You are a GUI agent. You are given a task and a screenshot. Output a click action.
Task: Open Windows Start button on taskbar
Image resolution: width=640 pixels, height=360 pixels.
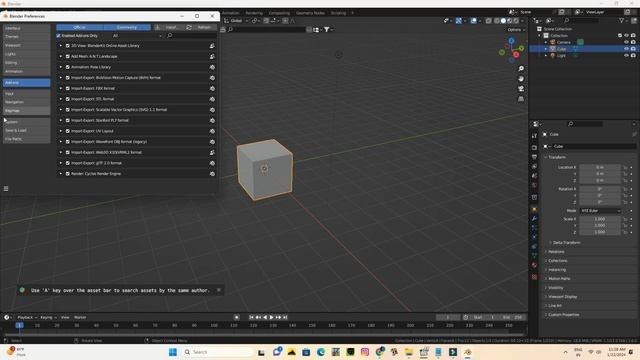tap(173, 352)
